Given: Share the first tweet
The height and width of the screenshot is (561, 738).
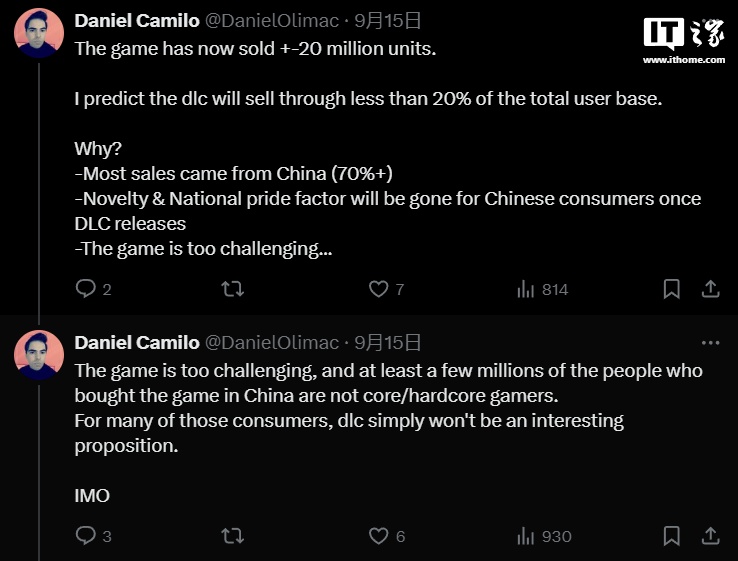Looking at the screenshot, I should (x=711, y=289).
